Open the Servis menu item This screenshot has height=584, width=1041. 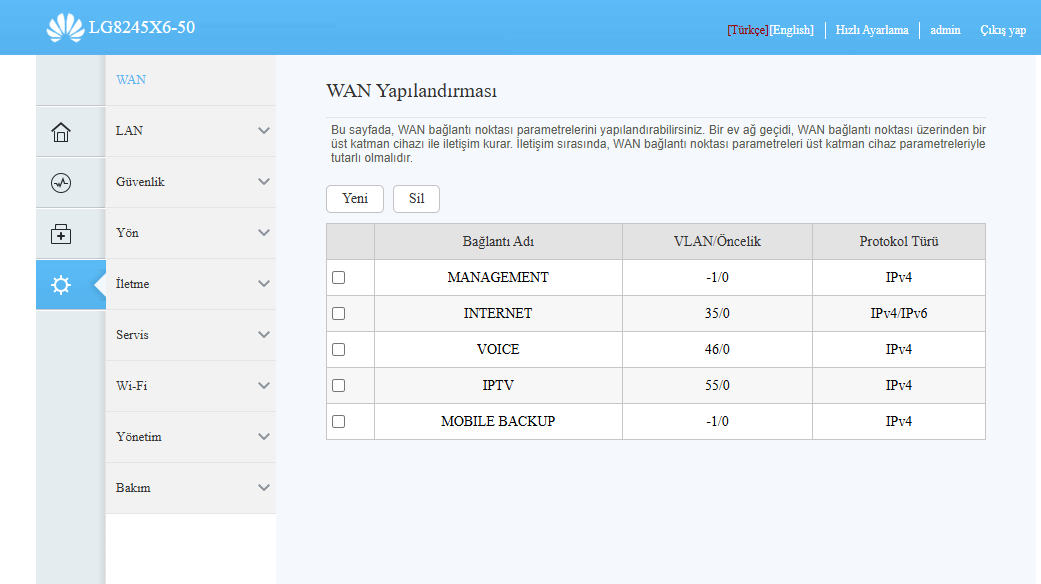coord(191,334)
